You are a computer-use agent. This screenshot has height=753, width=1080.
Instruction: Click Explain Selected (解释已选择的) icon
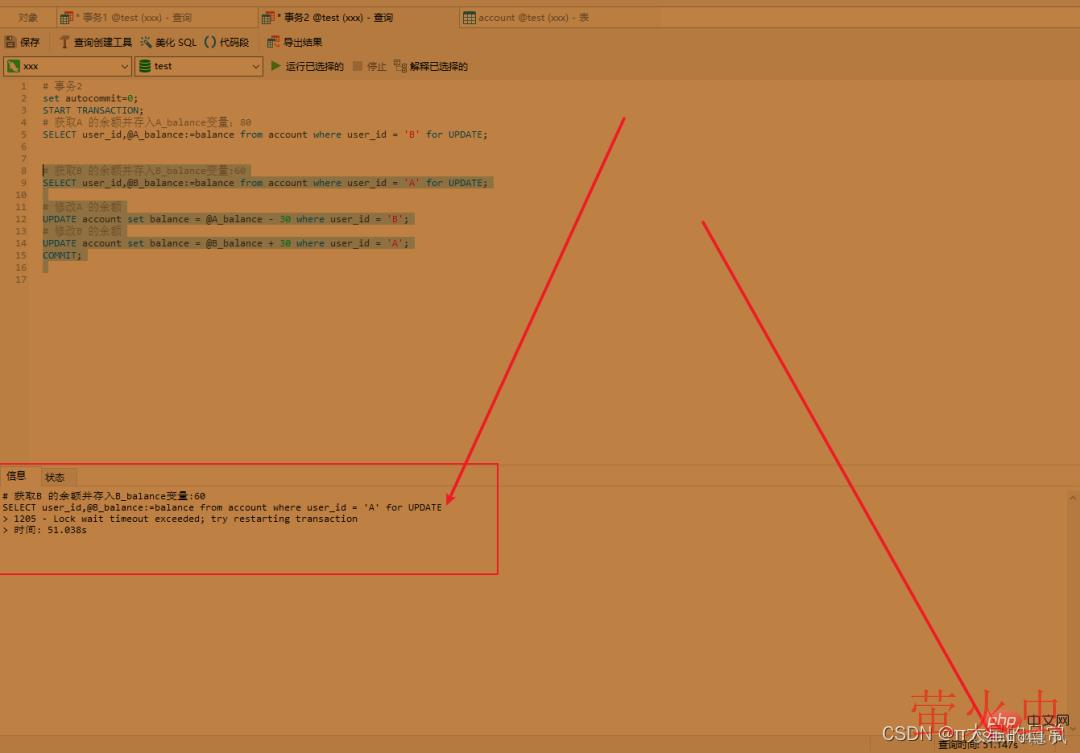tap(400, 66)
